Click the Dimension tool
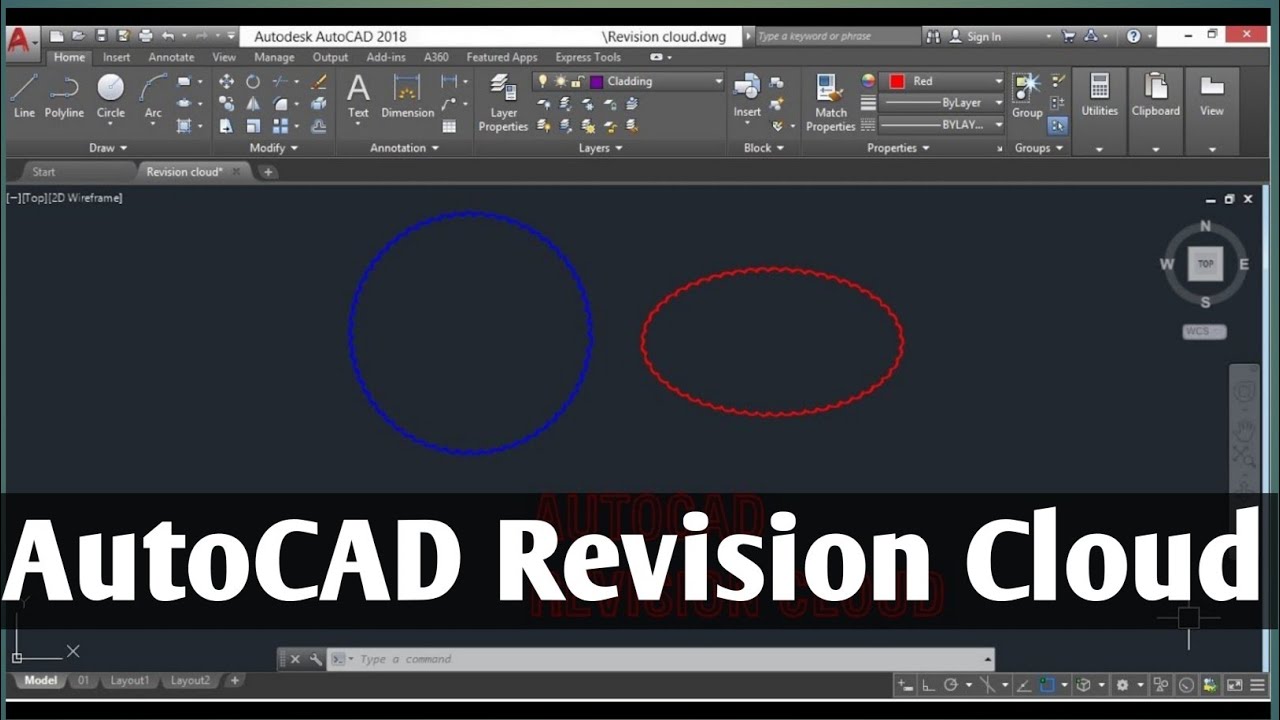1280x720 pixels. coord(407,96)
